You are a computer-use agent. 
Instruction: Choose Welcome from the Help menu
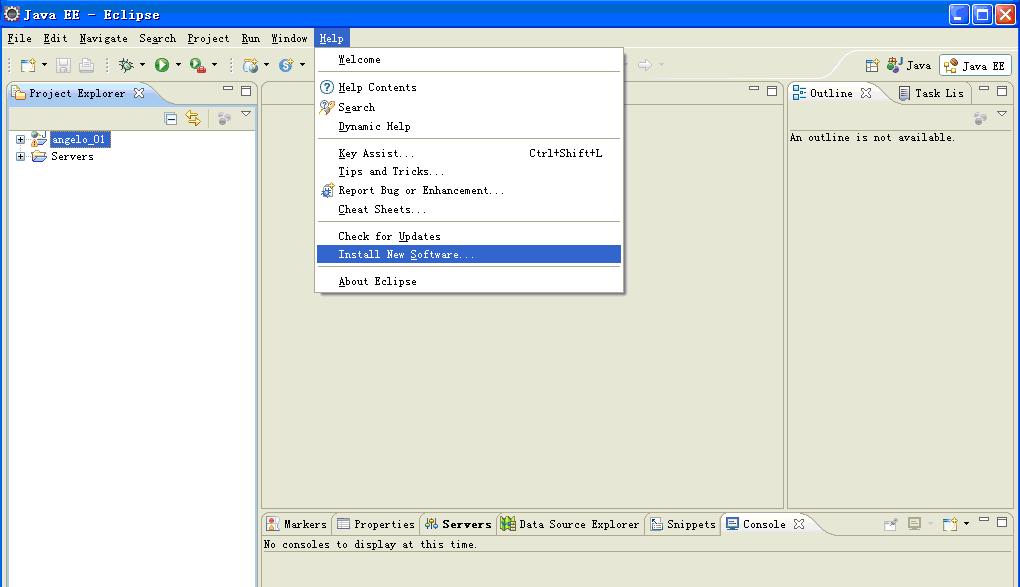[469, 59]
